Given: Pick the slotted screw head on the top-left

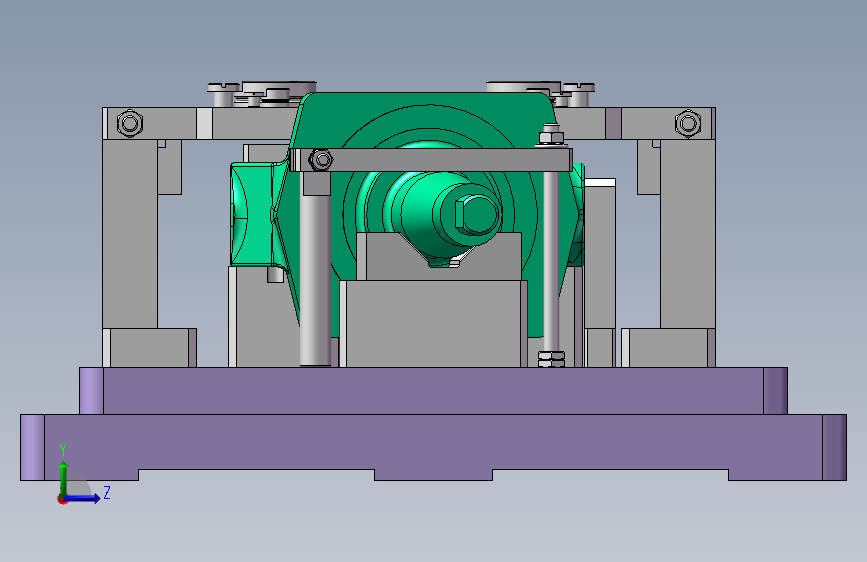Looking at the screenshot, I should point(223,87).
